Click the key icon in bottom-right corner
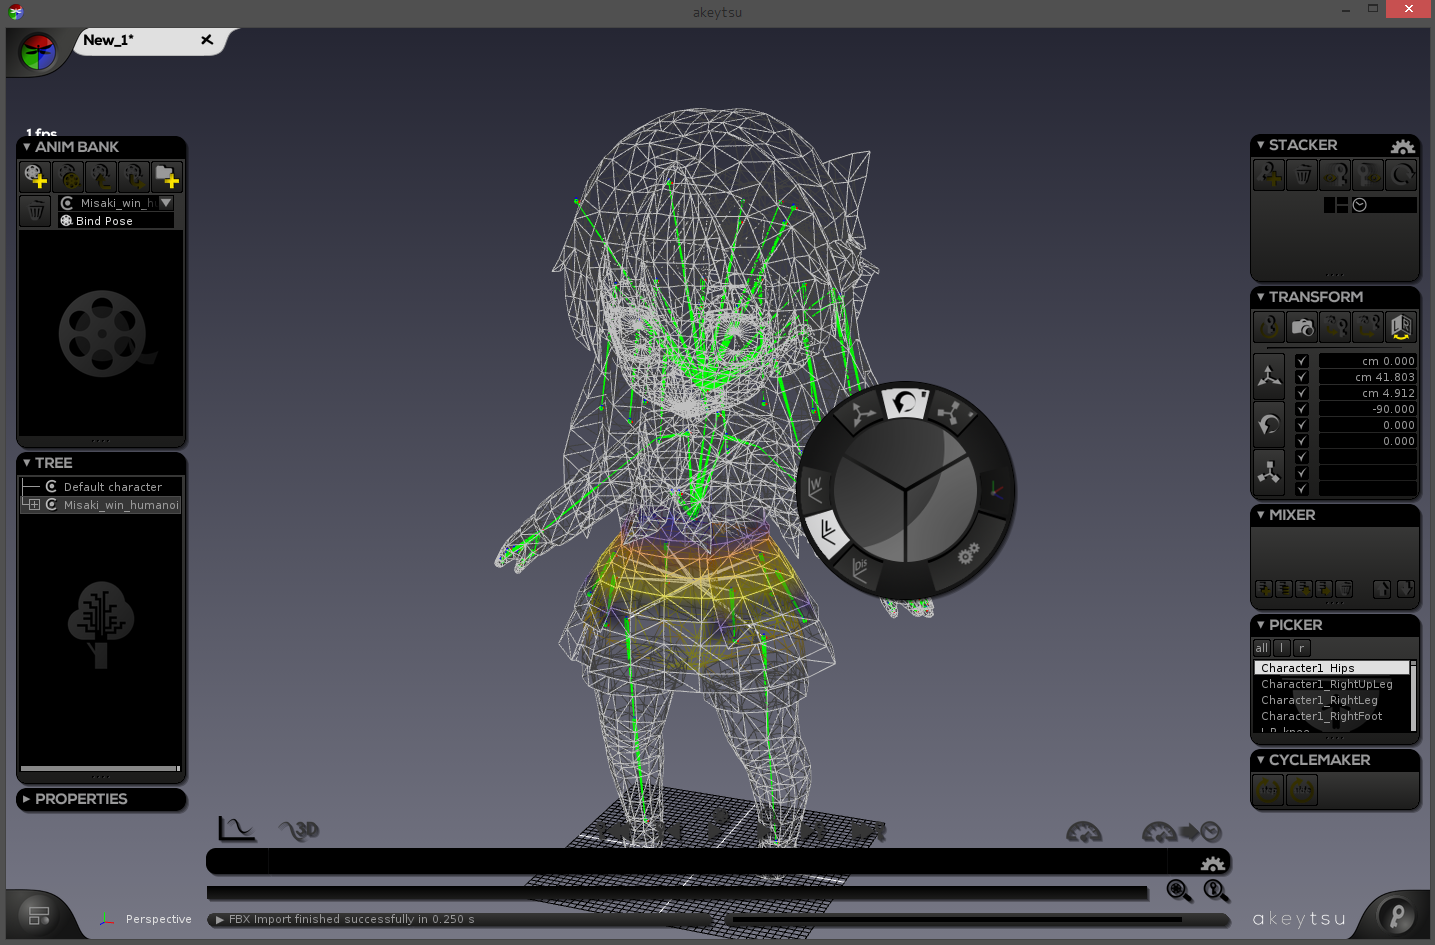Image resolution: width=1435 pixels, height=945 pixels. click(x=1397, y=914)
